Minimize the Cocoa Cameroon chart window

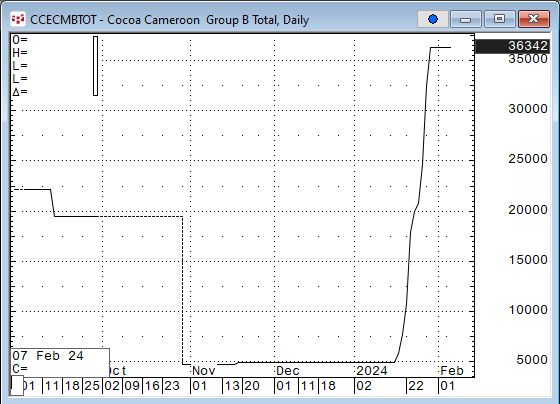point(466,19)
